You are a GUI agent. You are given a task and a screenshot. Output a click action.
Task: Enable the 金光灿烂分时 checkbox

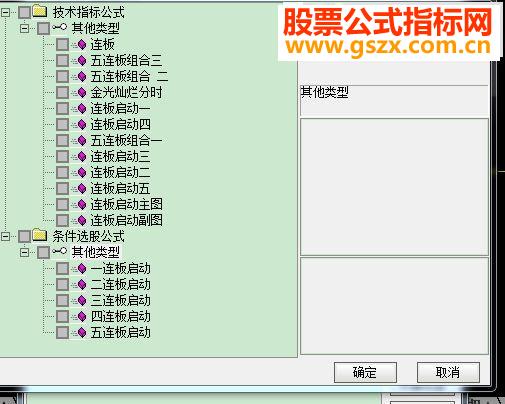(x=62, y=92)
